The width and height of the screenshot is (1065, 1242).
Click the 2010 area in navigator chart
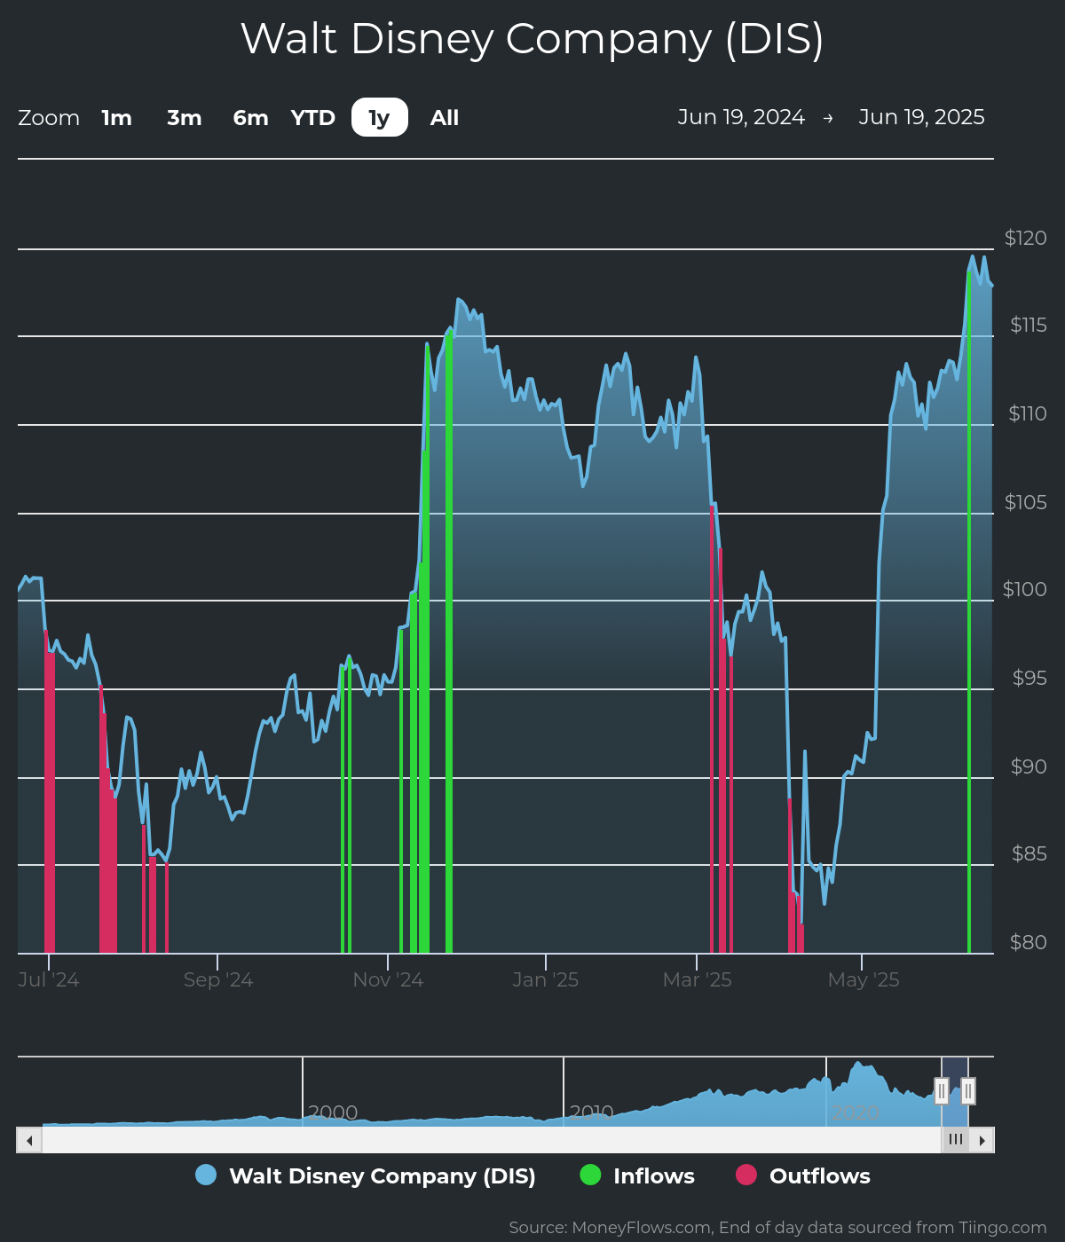pyautogui.click(x=591, y=1111)
